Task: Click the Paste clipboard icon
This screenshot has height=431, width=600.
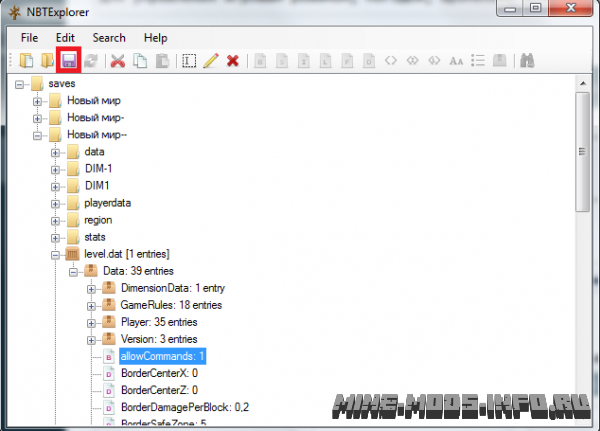Action: (162, 60)
